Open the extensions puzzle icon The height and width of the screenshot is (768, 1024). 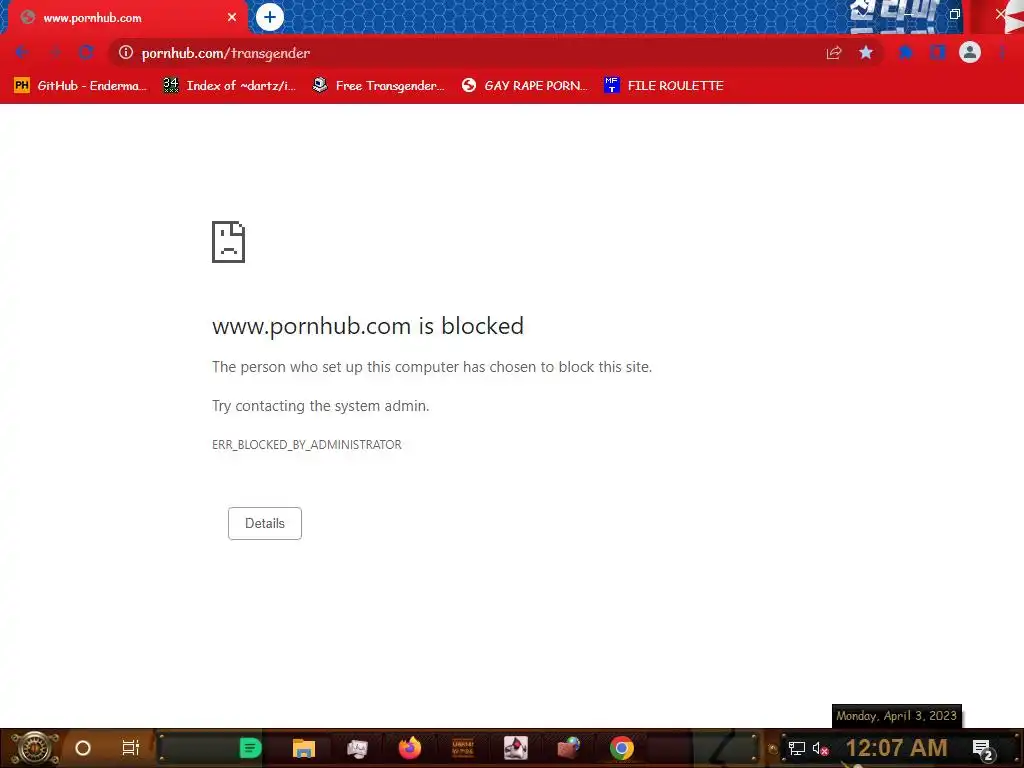point(906,52)
